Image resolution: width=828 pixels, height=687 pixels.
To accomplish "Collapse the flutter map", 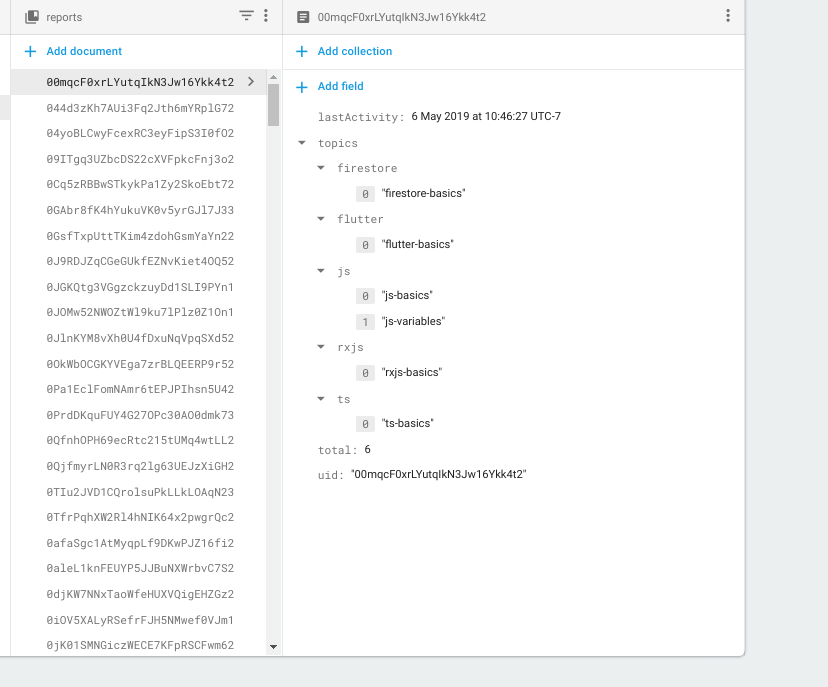I will tap(321, 219).
